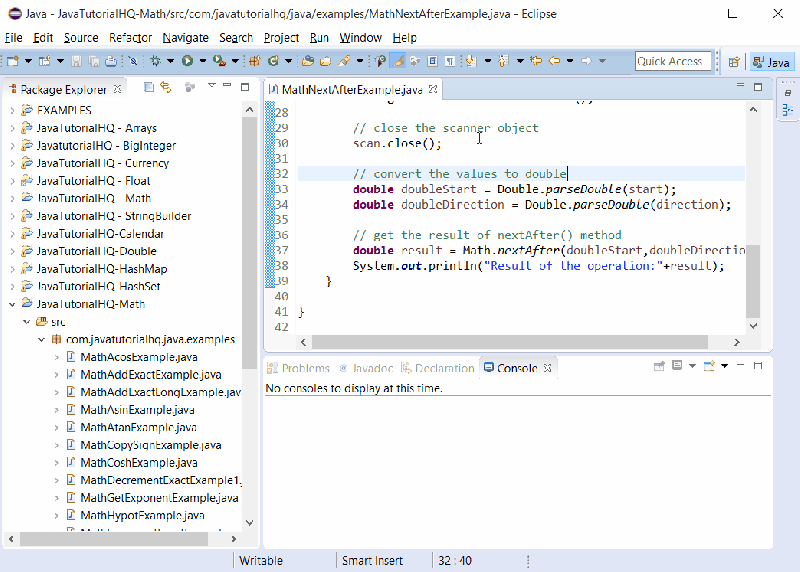
Task: Minimize the Console panel
Action: 741,365
